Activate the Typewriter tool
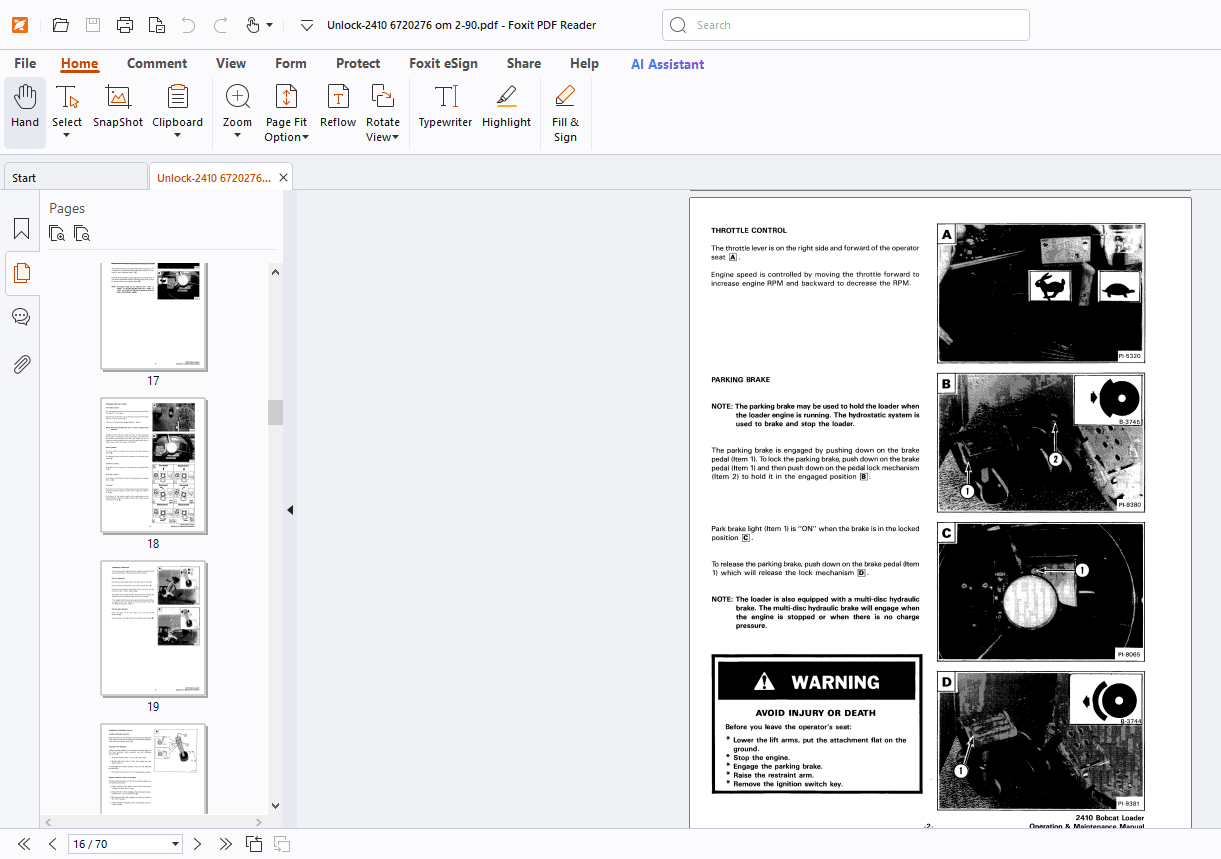Image resolution: width=1221 pixels, height=859 pixels. tap(445, 108)
